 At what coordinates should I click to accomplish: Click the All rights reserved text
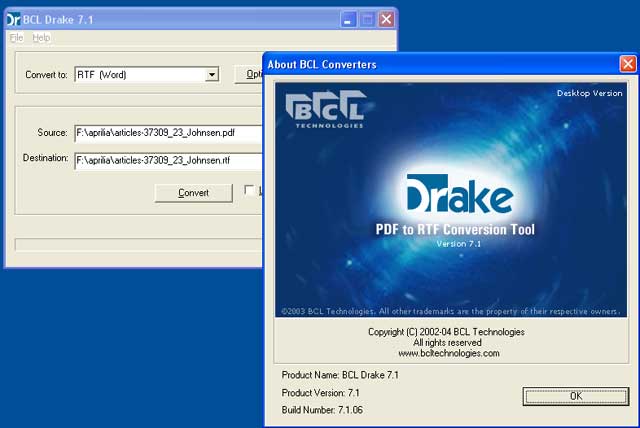447,343
